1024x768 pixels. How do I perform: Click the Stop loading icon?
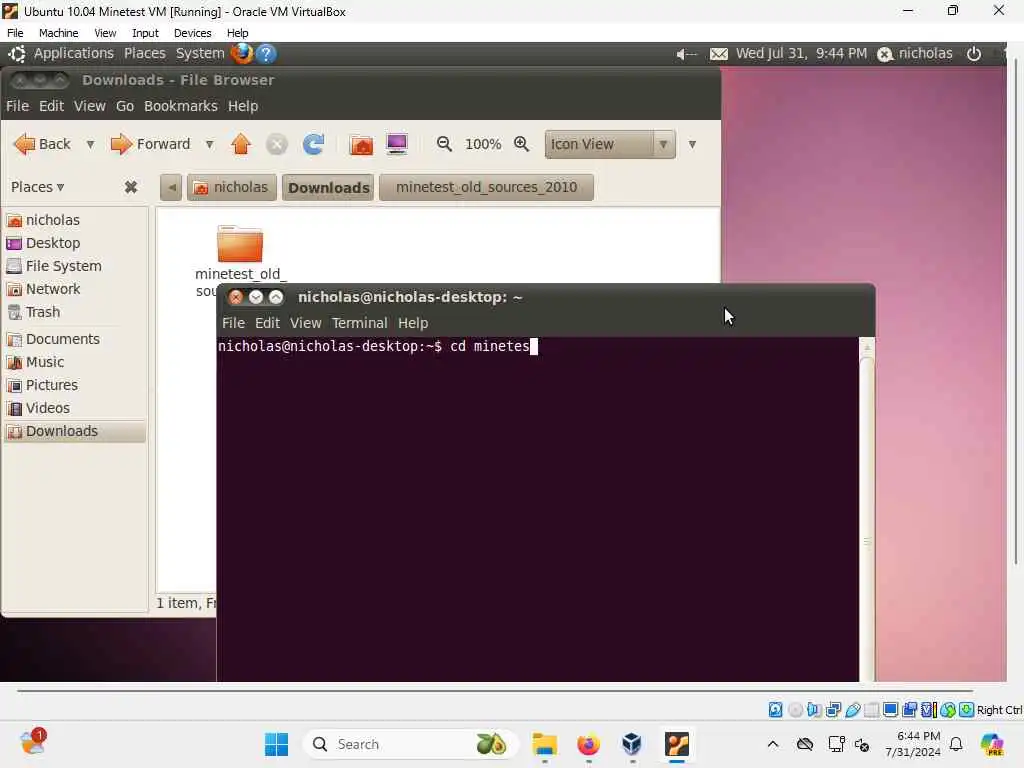pyautogui.click(x=277, y=144)
